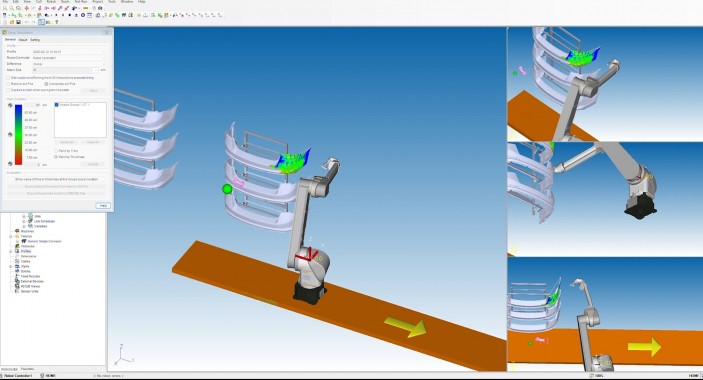Viewport: 703px width, 380px height.
Task: Click the red crosshair center-view toolbar icon
Action: (27, 8)
